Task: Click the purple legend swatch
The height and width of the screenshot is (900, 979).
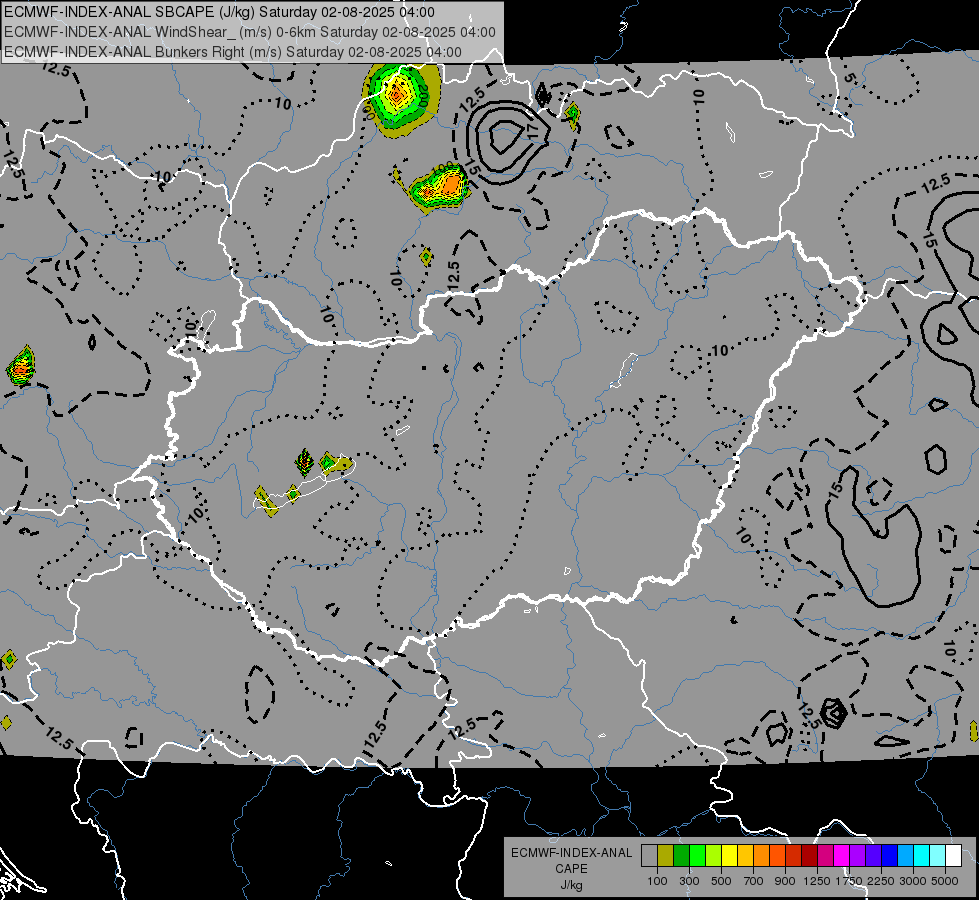Action: click(x=857, y=855)
